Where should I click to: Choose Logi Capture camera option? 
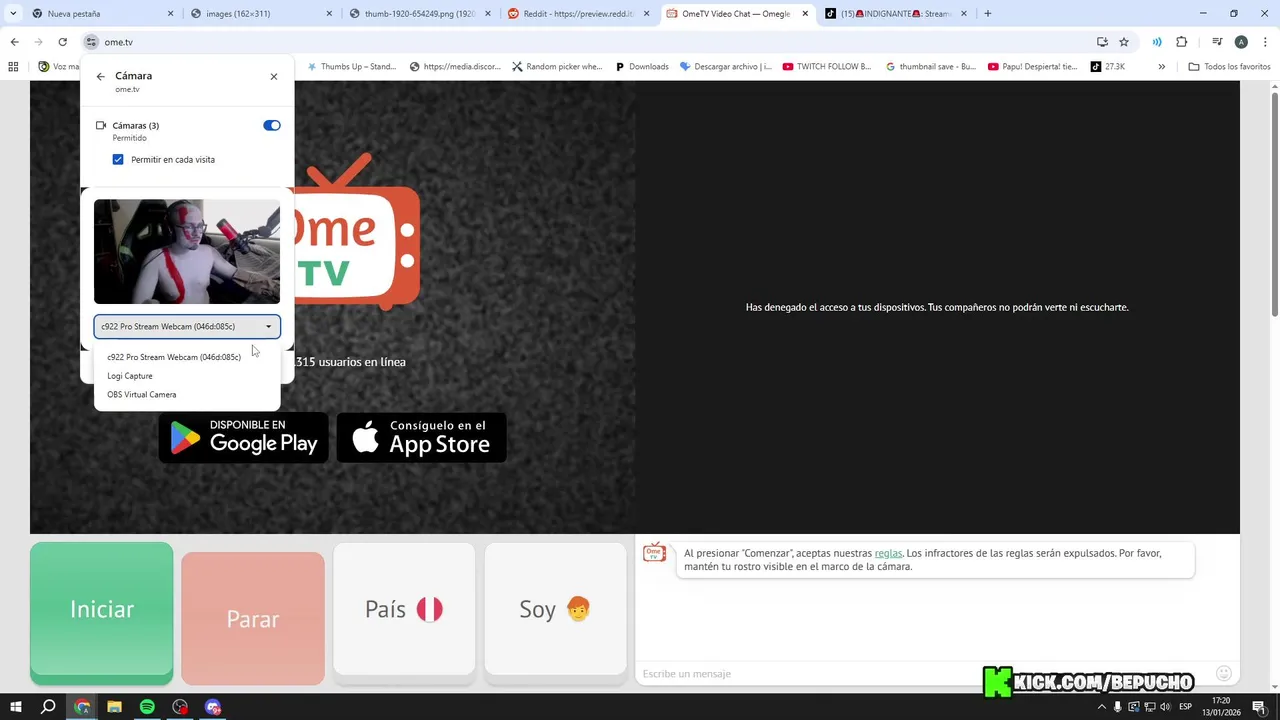(x=130, y=376)
